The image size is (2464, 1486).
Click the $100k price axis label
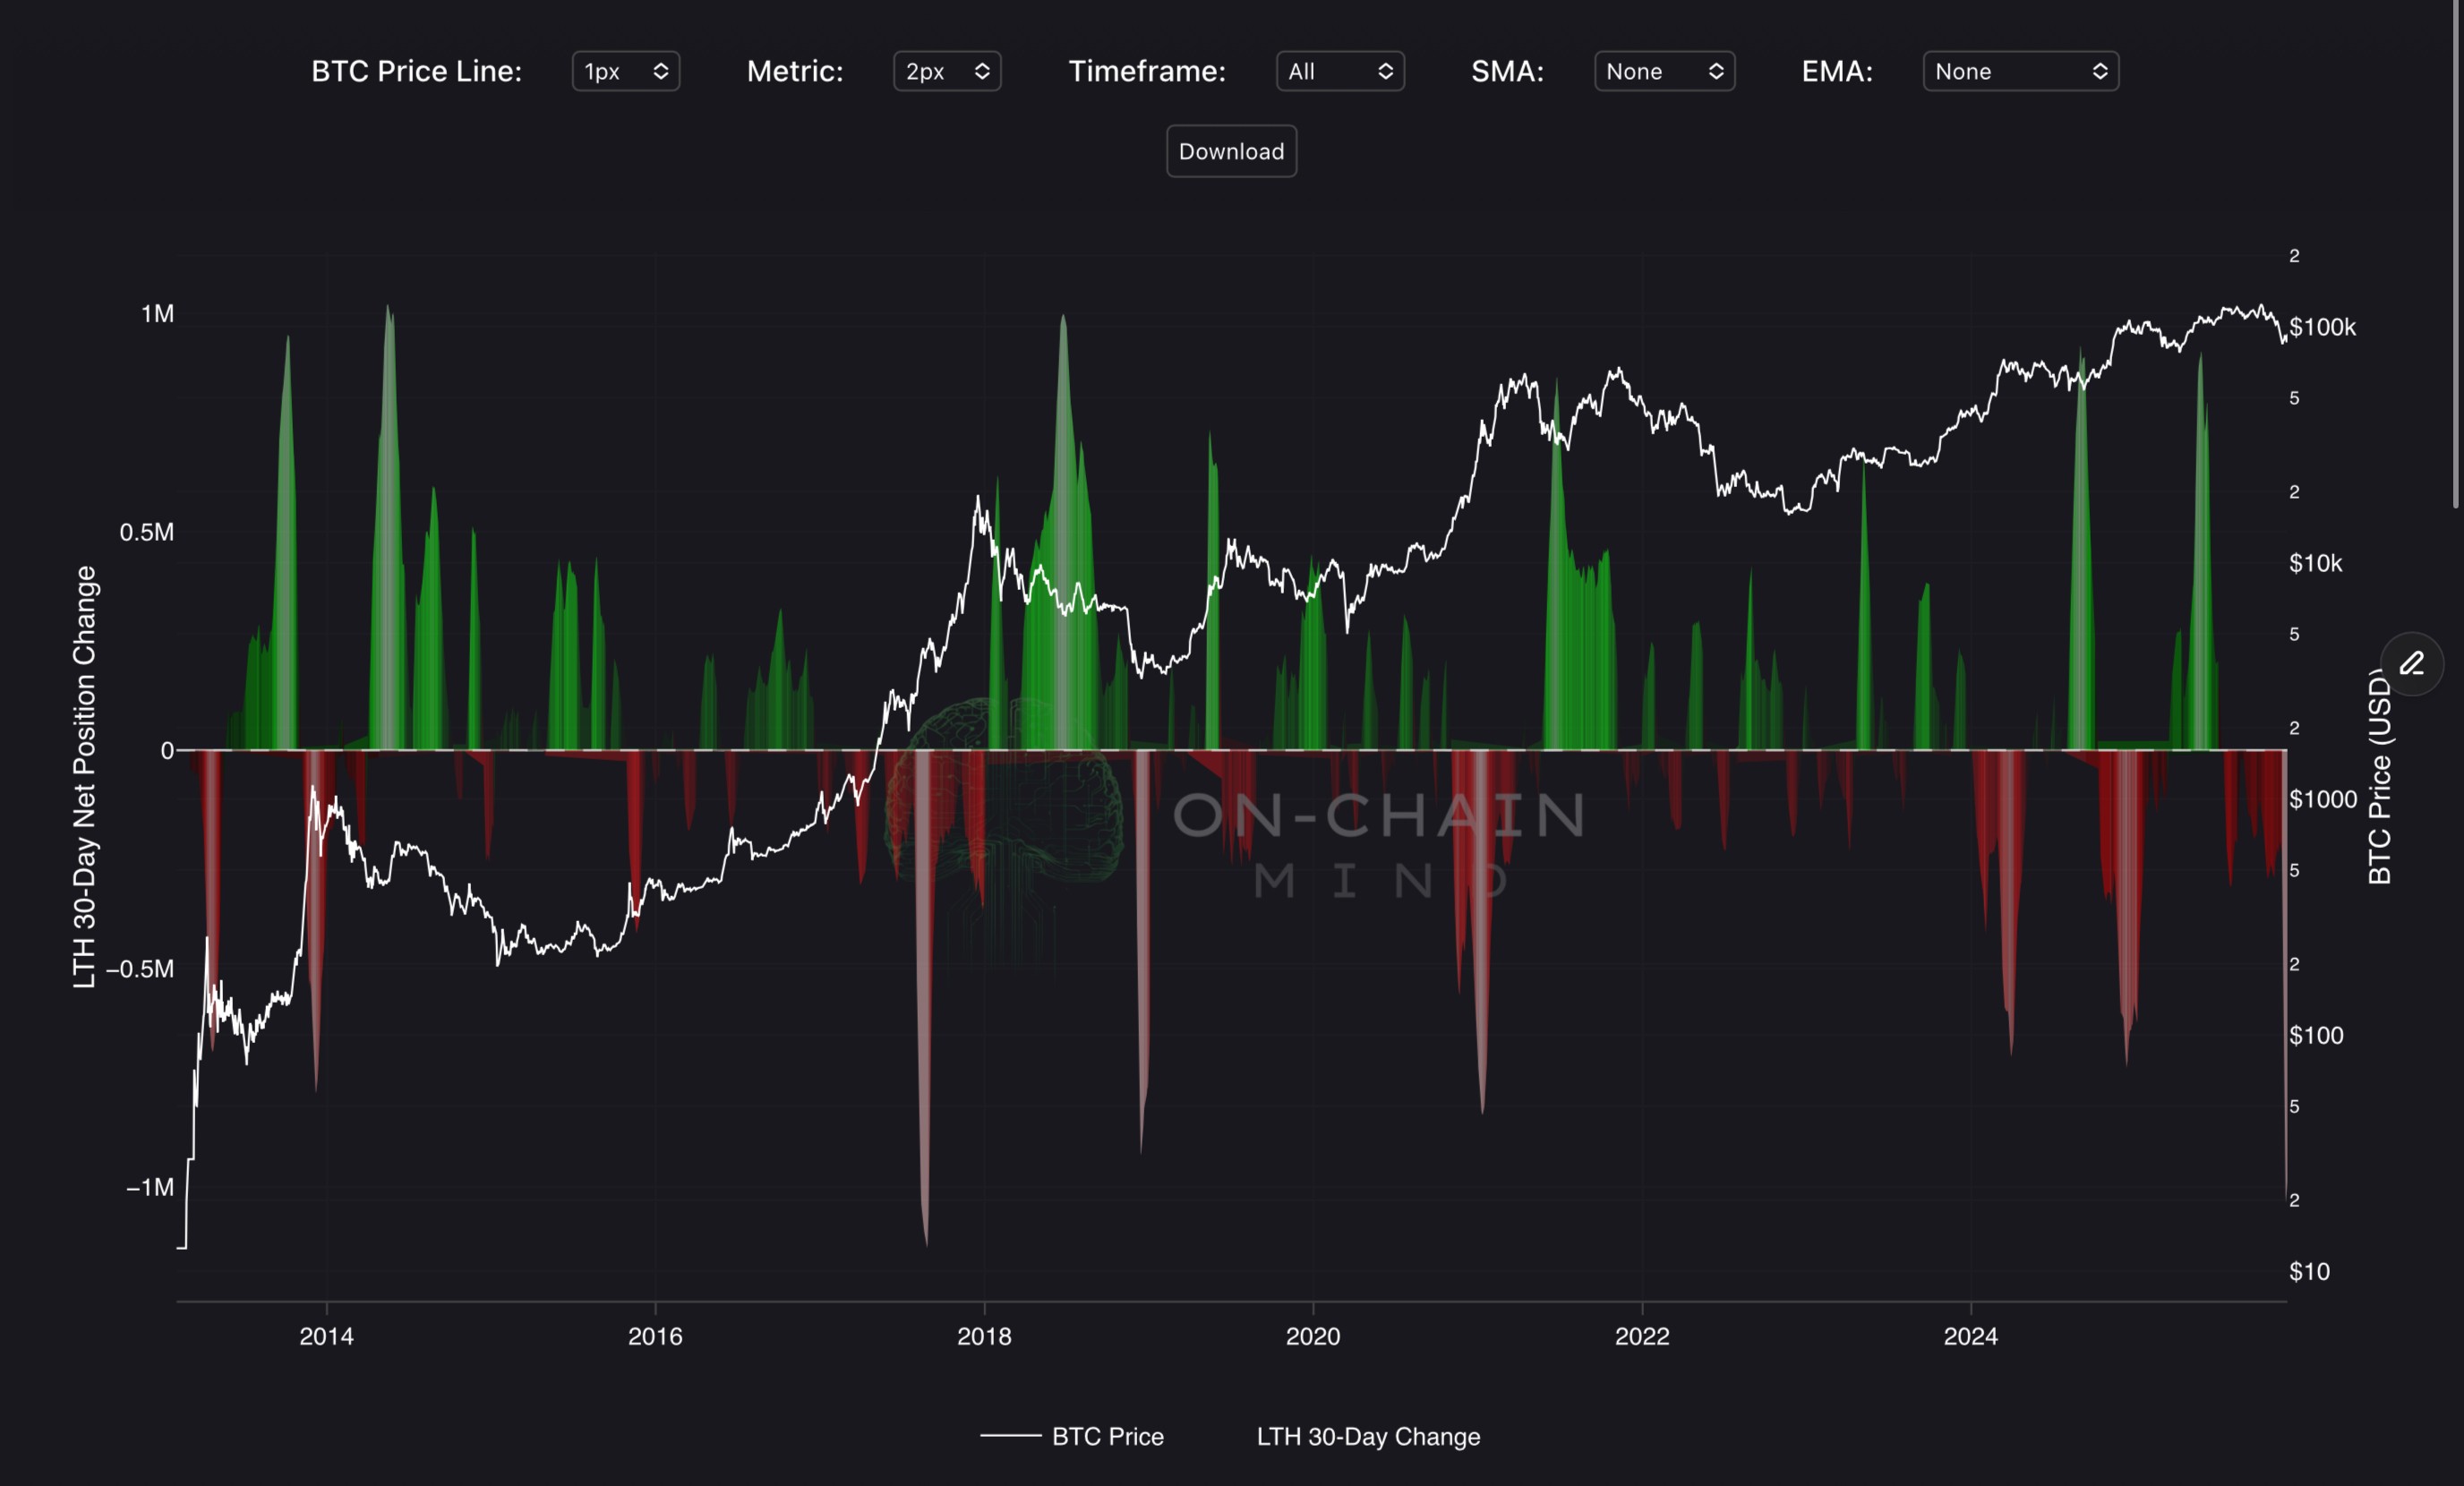point(2322,327)
